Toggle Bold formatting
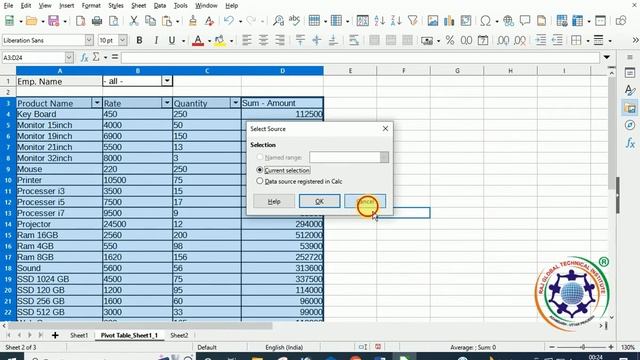The image size is (640, 360). pyautogui.click(x=139, y=40)
